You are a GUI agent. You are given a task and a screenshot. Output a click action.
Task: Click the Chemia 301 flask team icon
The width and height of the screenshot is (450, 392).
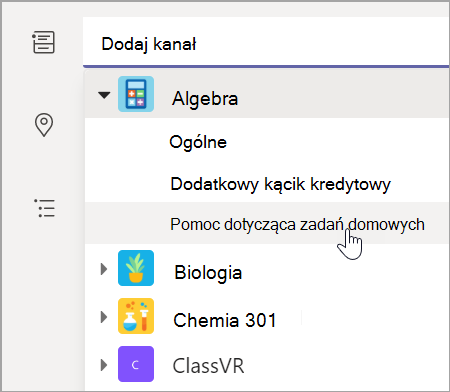click(136, 316)
